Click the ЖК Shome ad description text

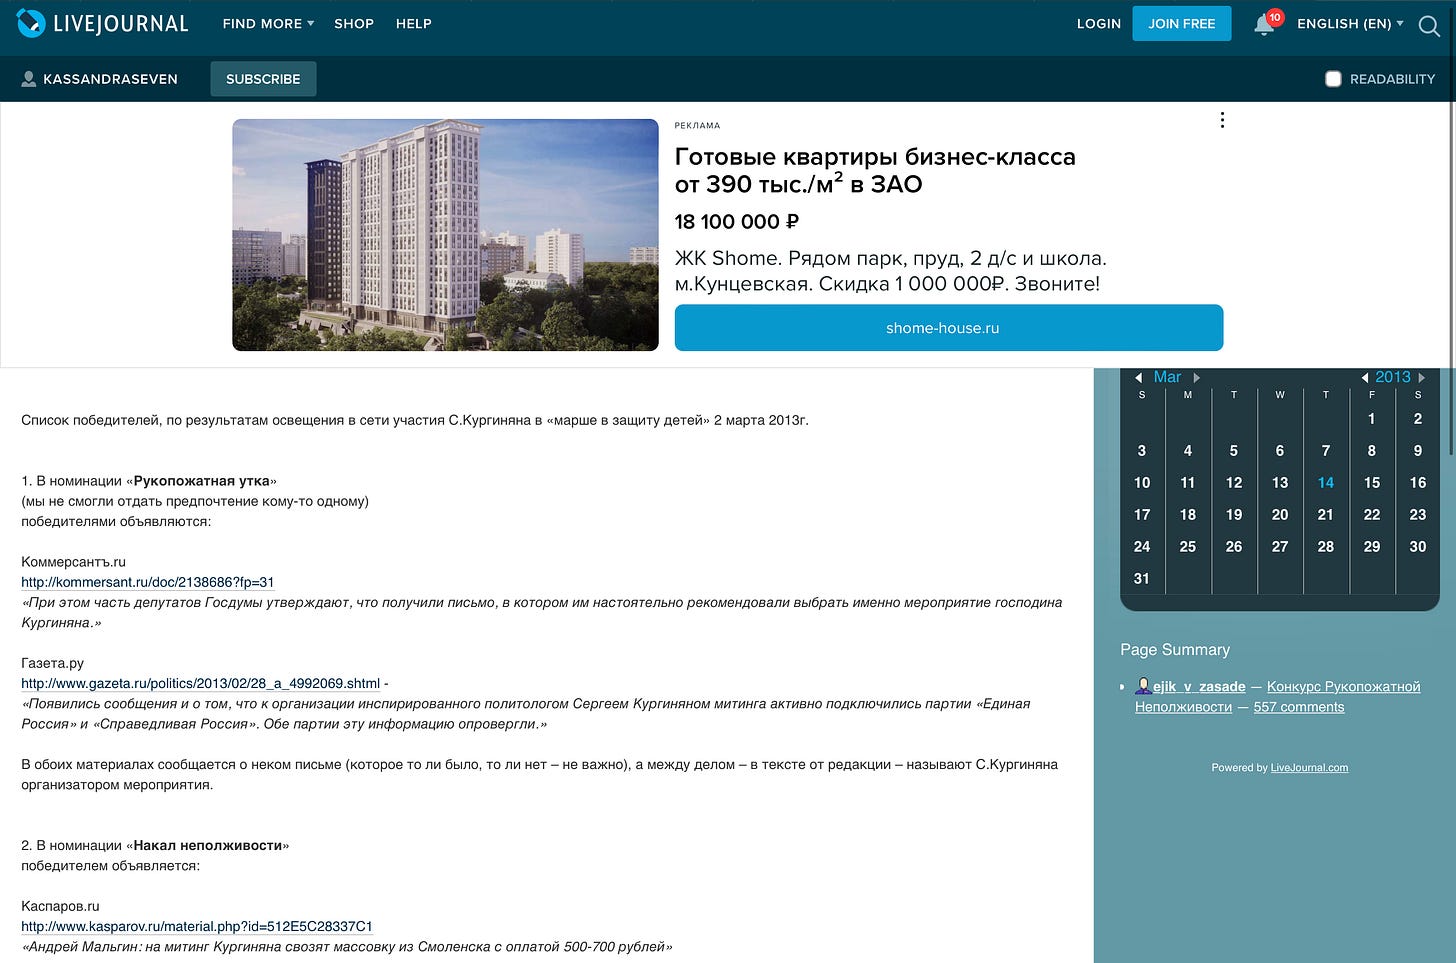(890, 271)
